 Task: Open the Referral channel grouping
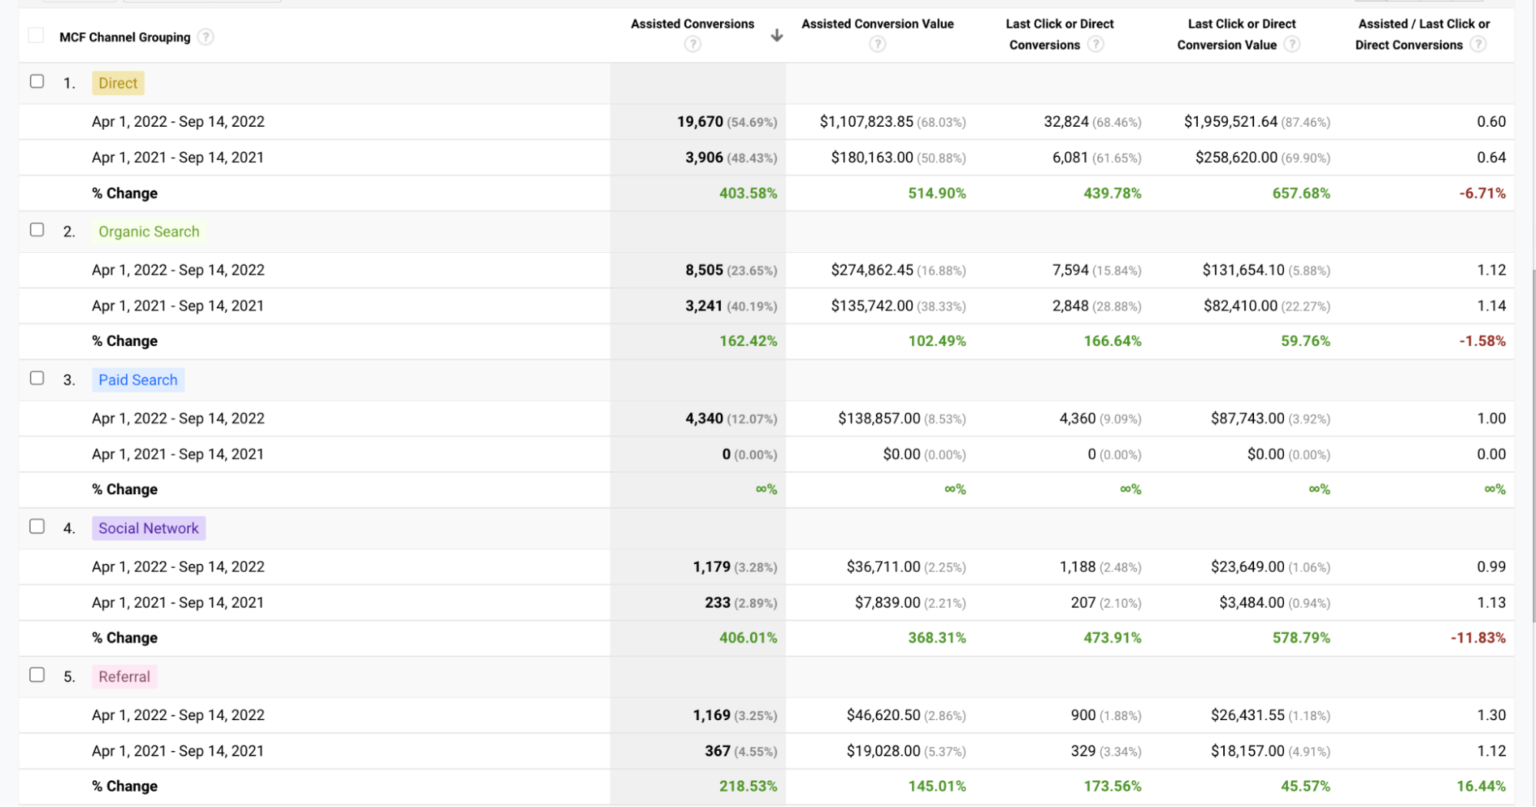124,677
